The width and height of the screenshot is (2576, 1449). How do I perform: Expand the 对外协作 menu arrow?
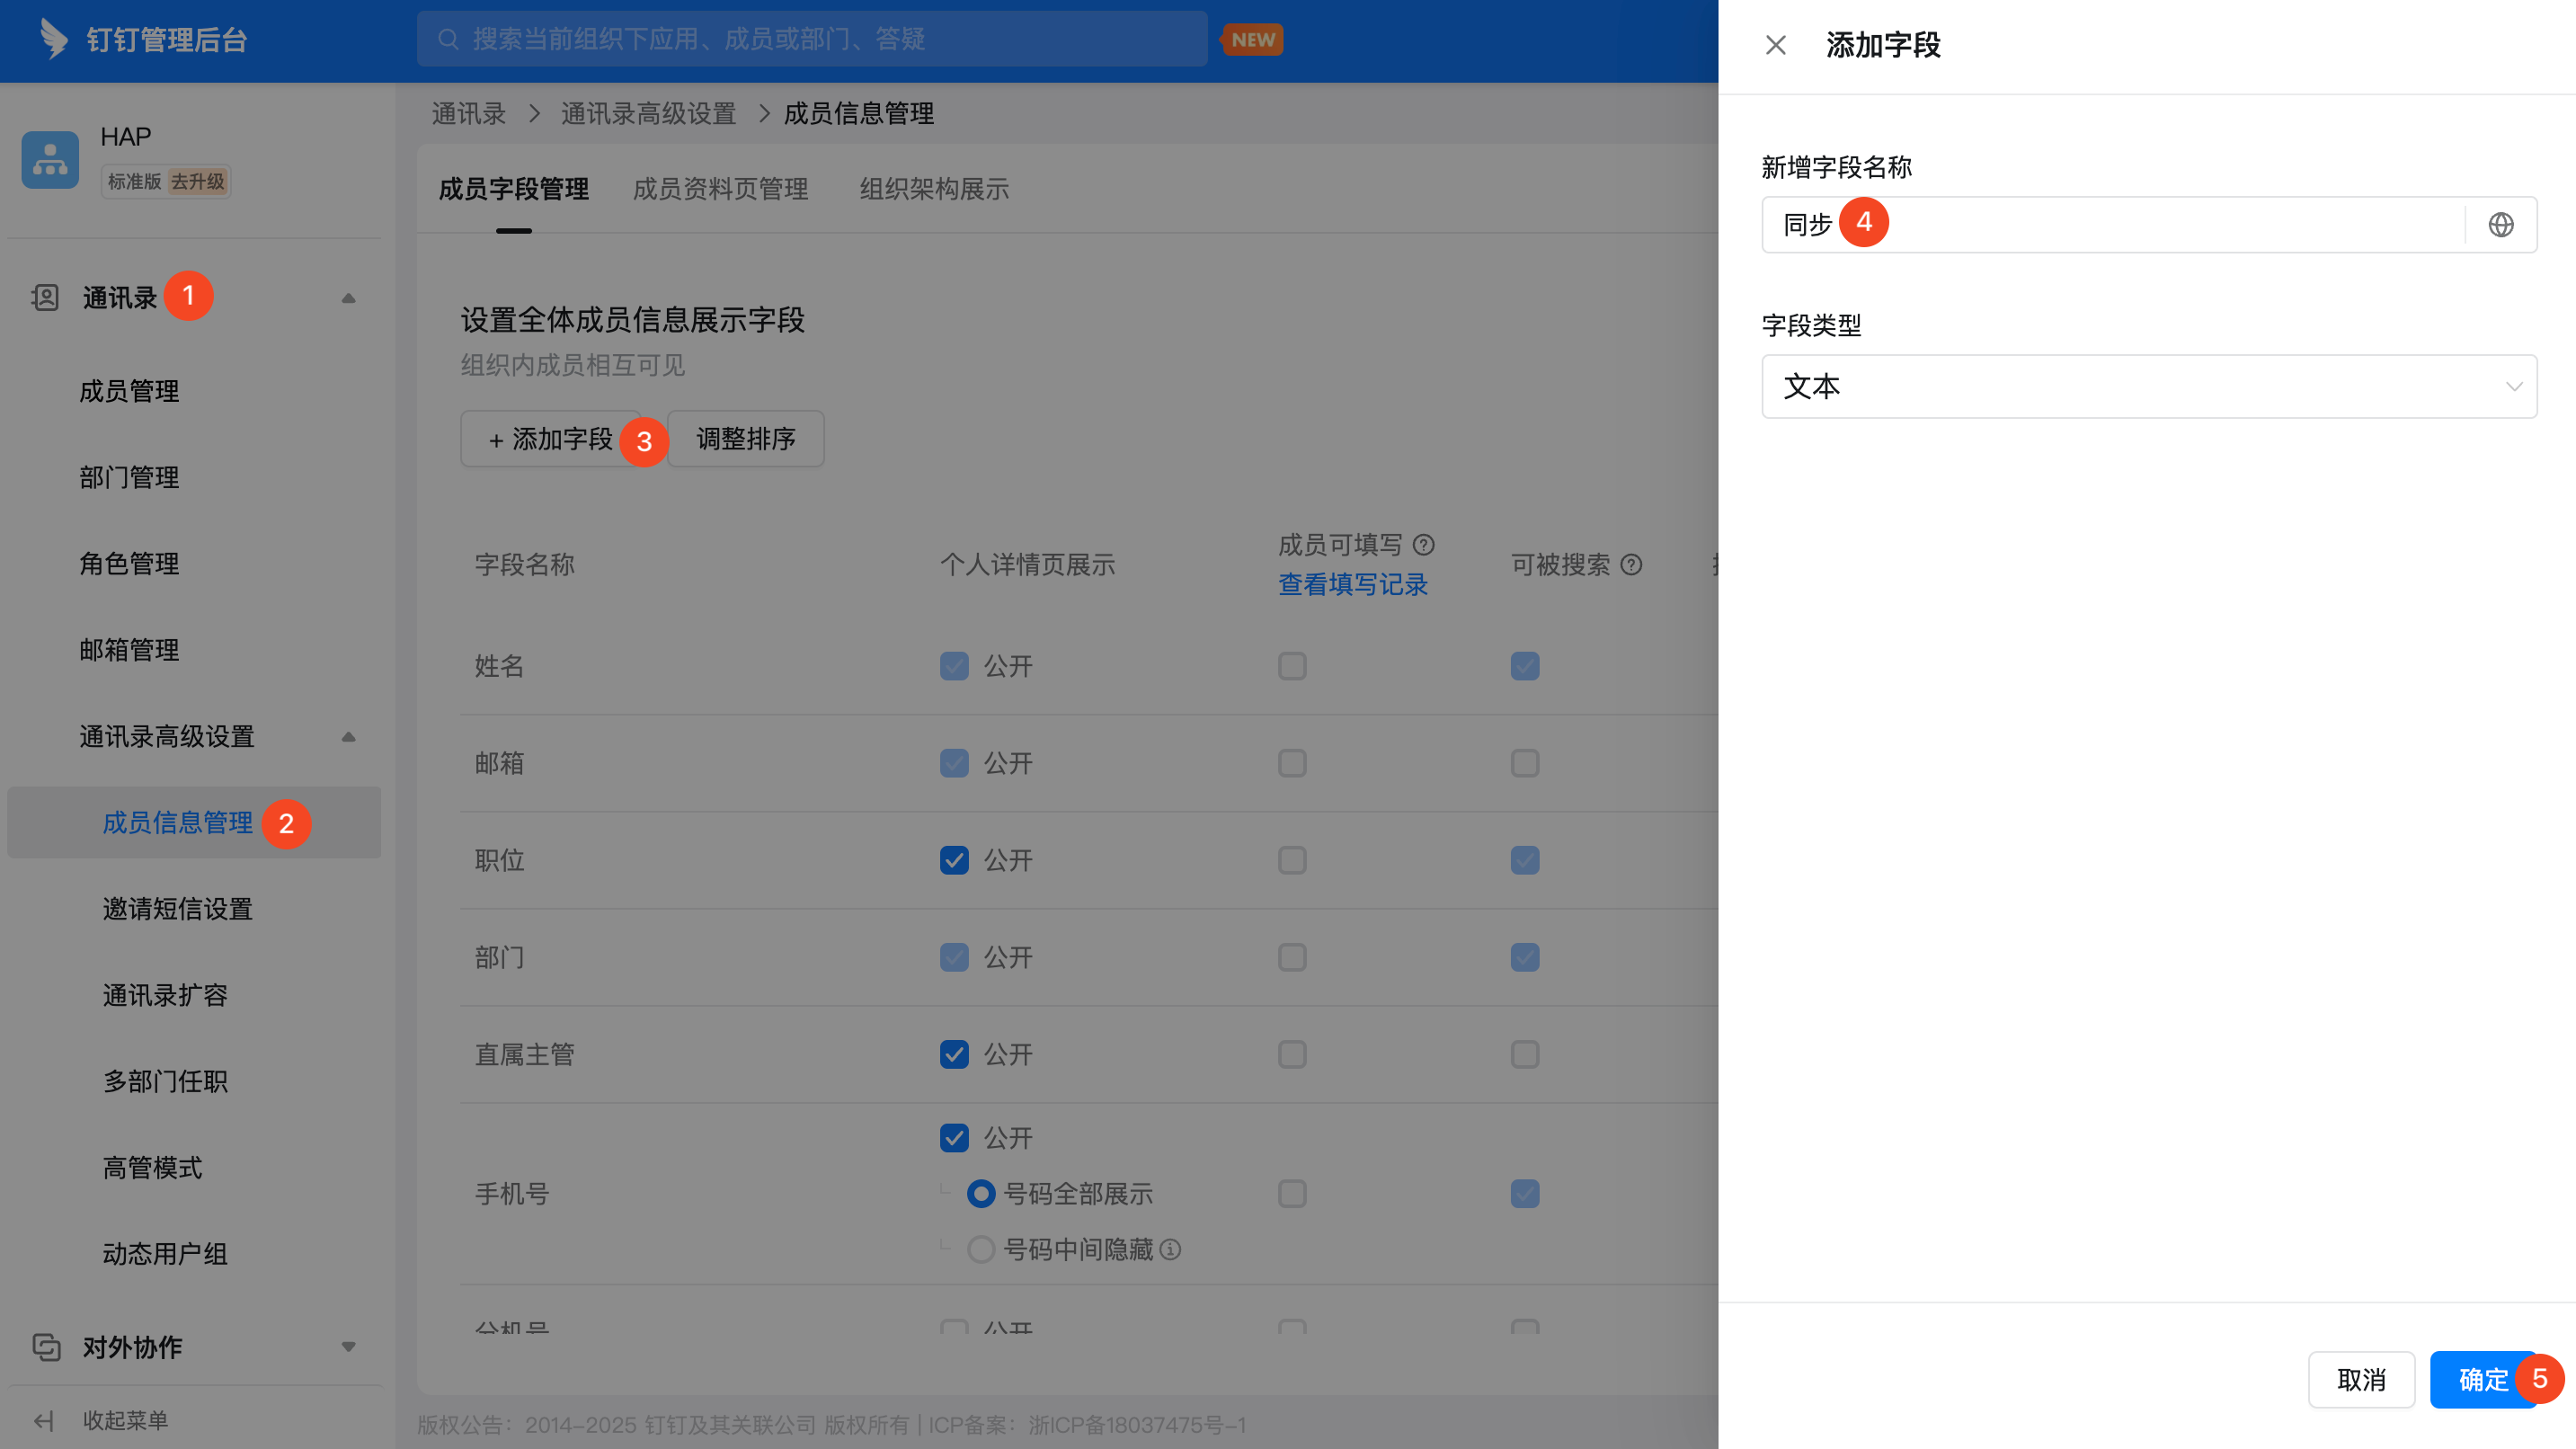click(x=348, y=1346)
